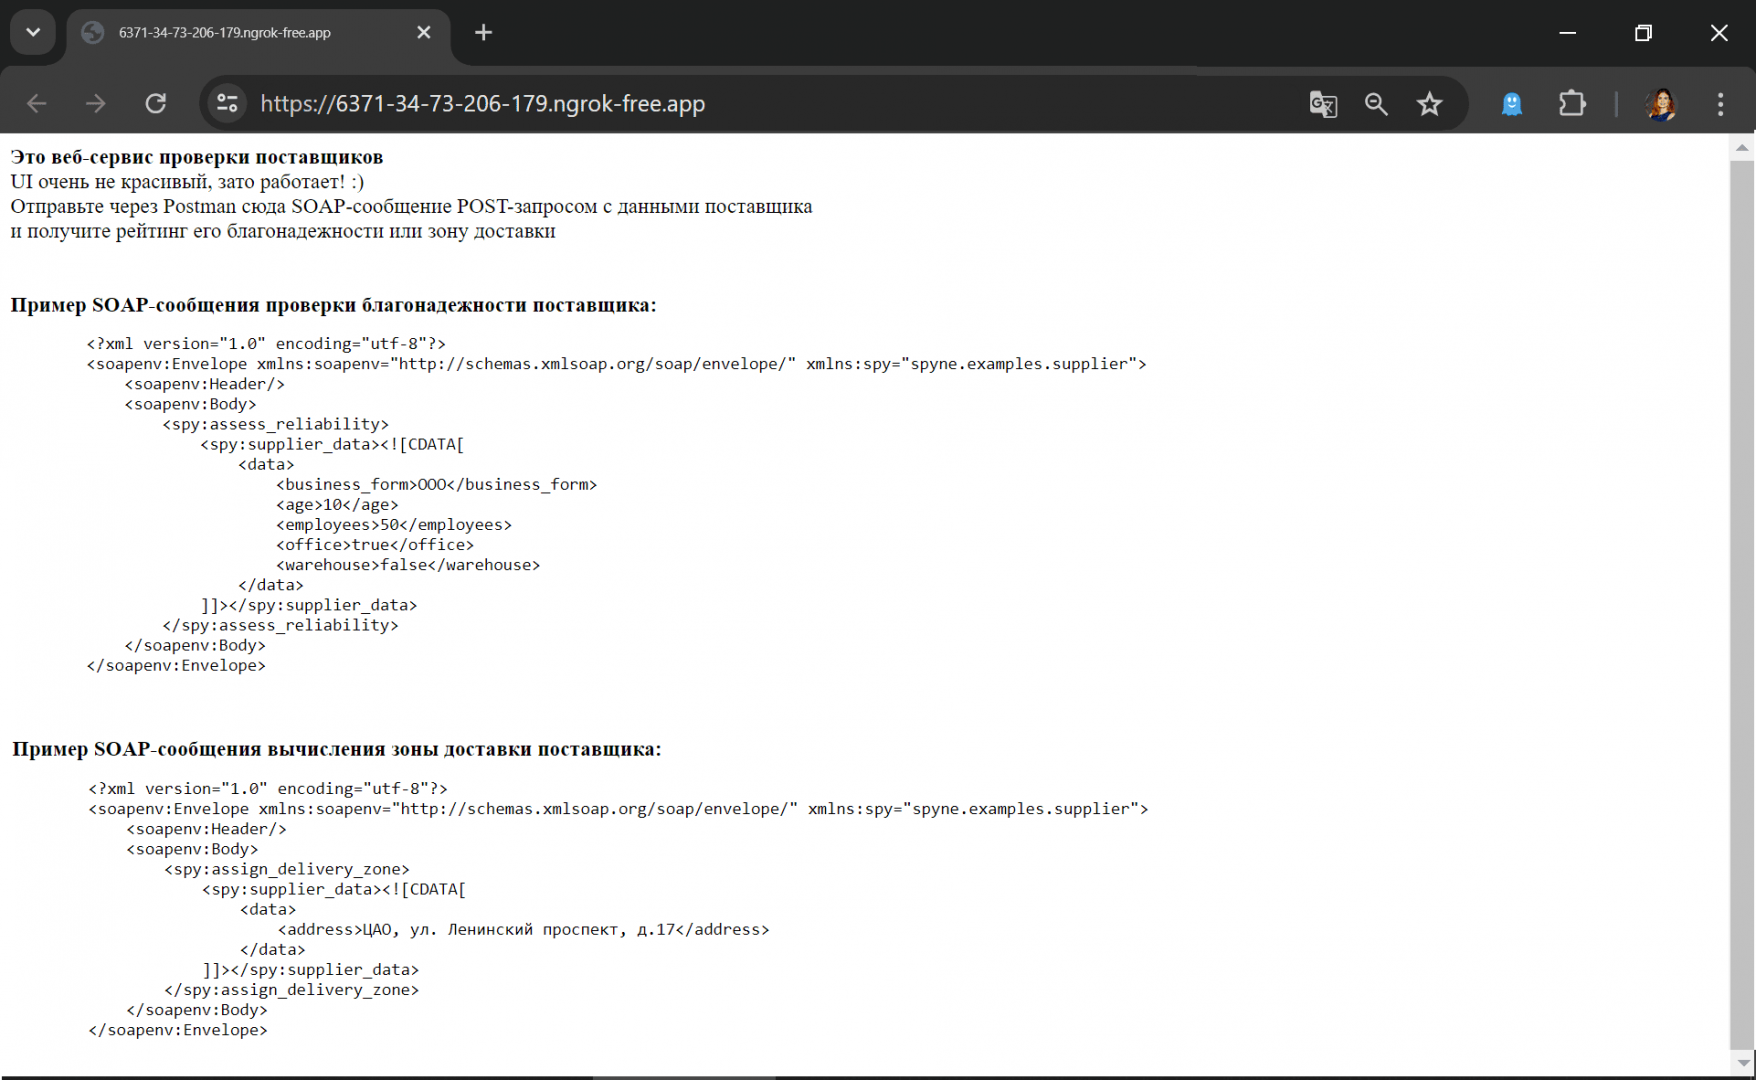1756x1080 pixels.
Task: Click the browser forward arrow button
Action: click(96, 104)
